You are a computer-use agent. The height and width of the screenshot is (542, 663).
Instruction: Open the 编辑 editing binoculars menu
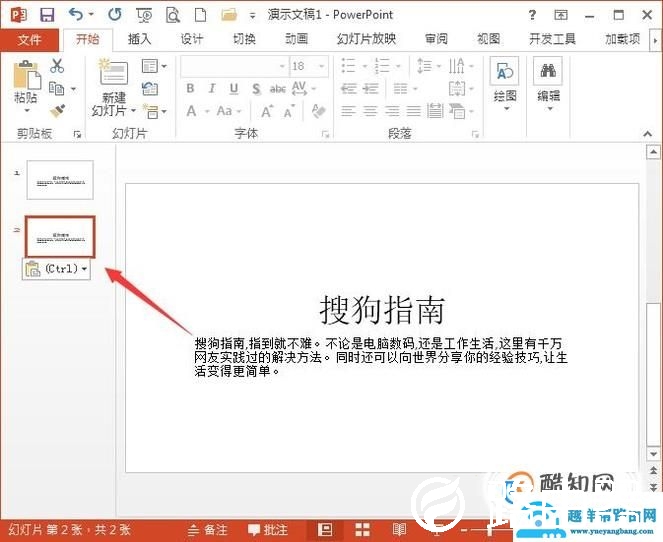548,85
